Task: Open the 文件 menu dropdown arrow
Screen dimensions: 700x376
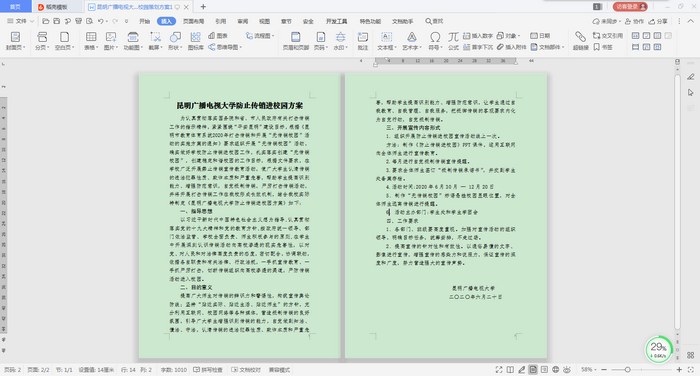Action: coord(32,21)
